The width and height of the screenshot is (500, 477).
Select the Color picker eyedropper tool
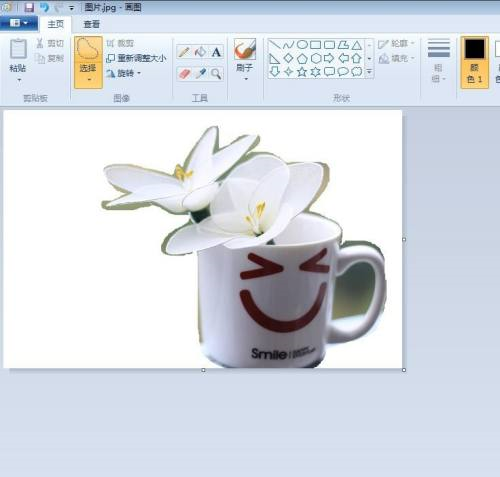[200, 73]
